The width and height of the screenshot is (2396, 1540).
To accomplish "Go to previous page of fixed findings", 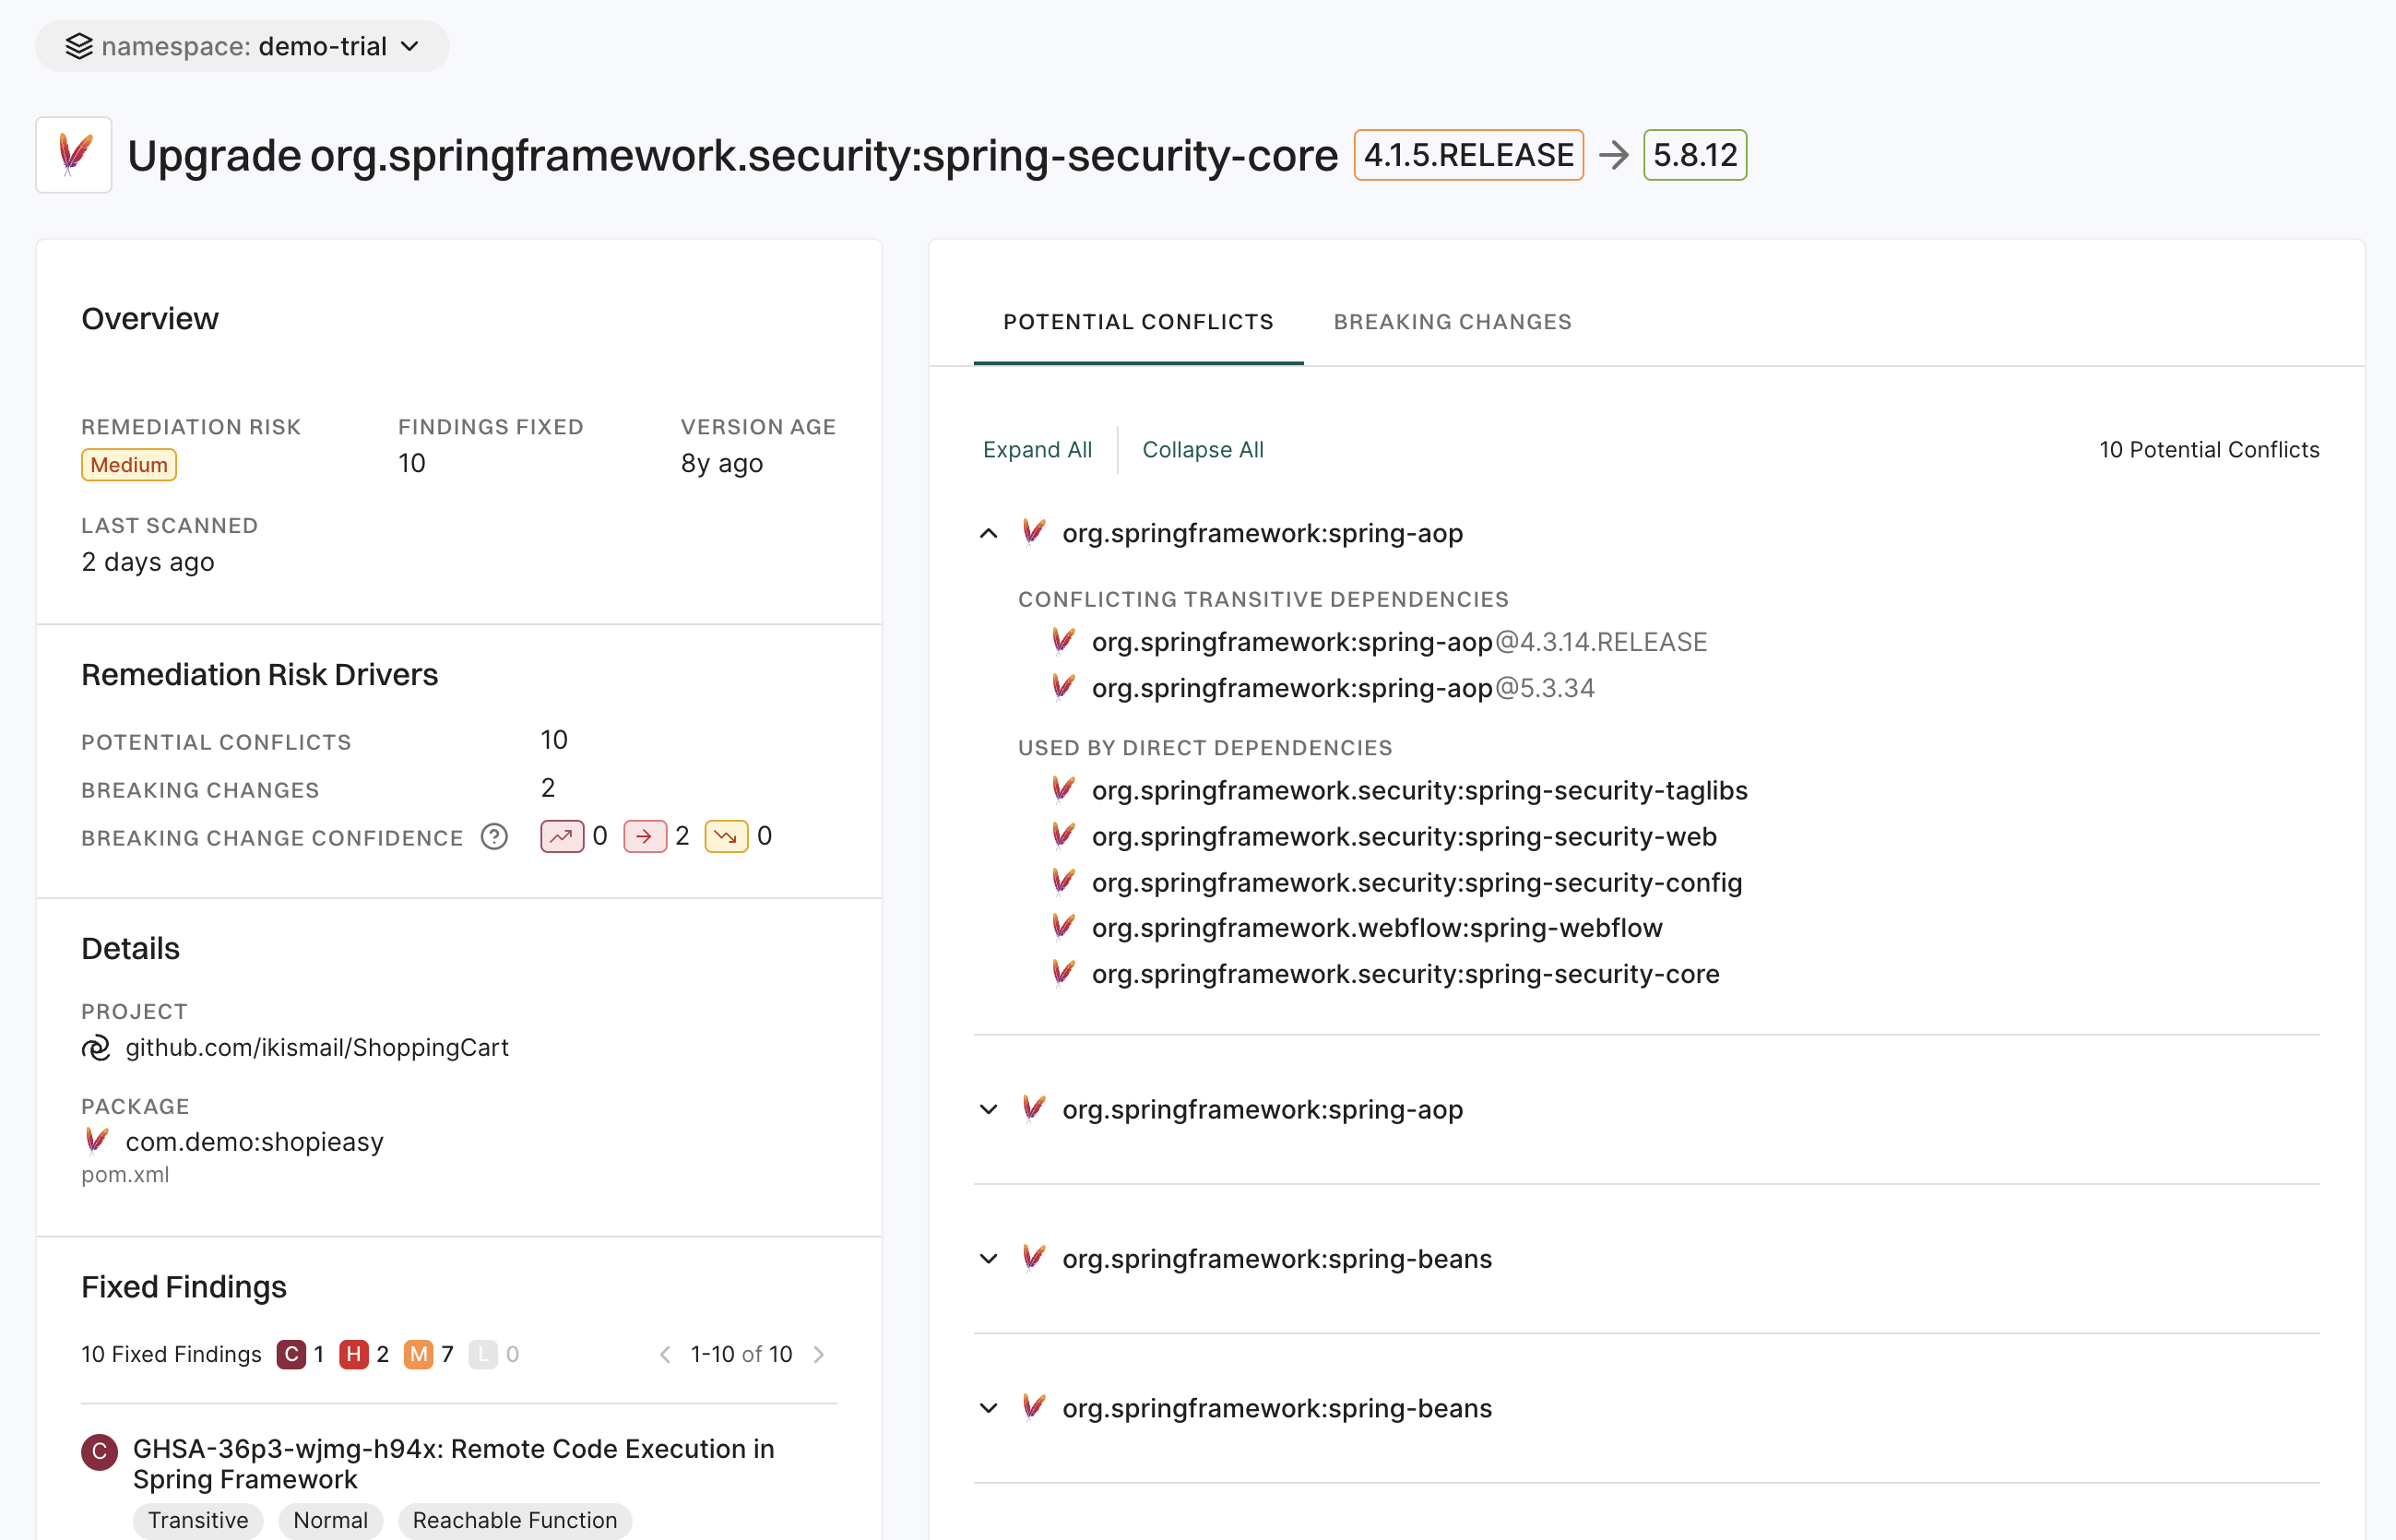I will click(665, 1354).
